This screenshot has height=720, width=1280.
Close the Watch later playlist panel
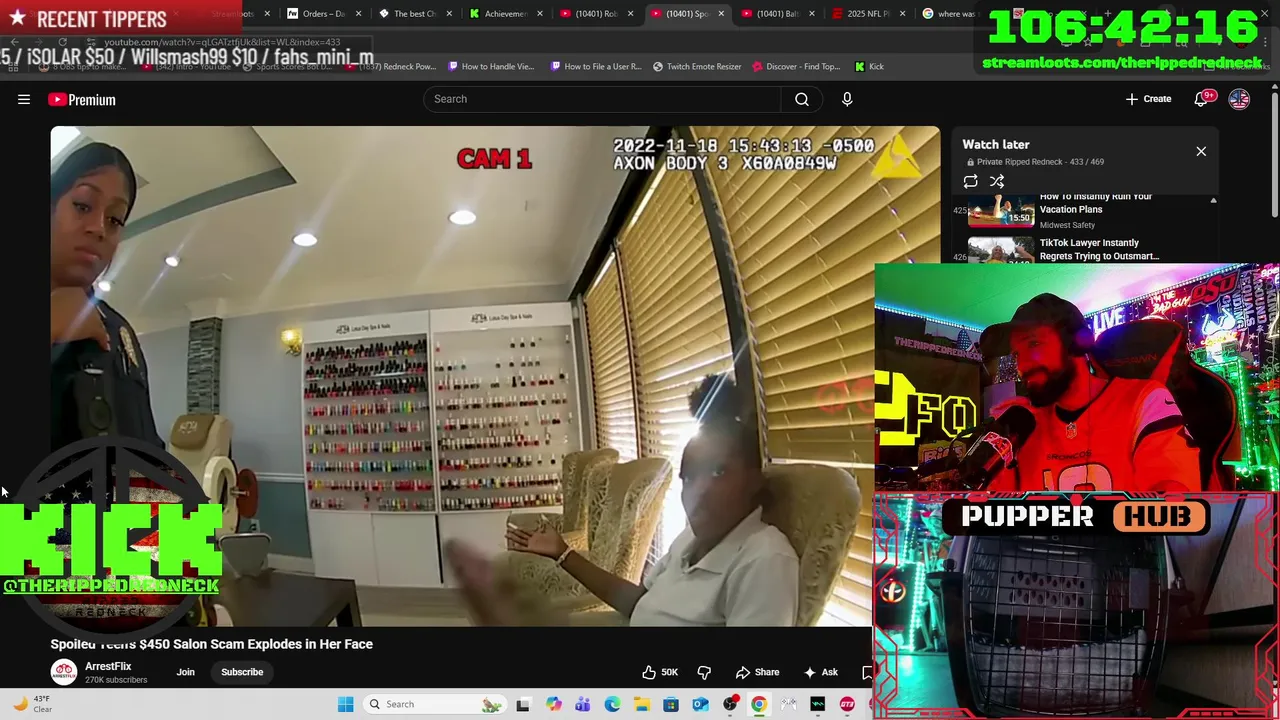click(1201, 151)
